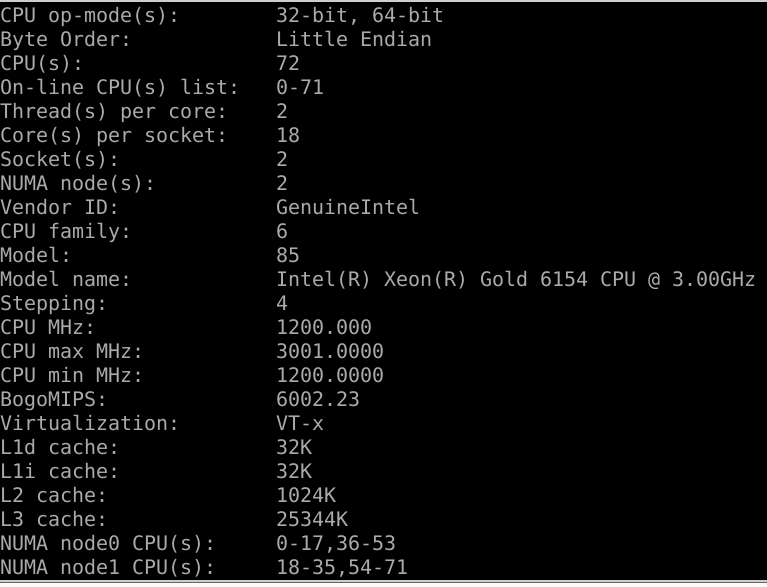Click the 'L2 cache:' value 1024K

click(x=306, y=495)
